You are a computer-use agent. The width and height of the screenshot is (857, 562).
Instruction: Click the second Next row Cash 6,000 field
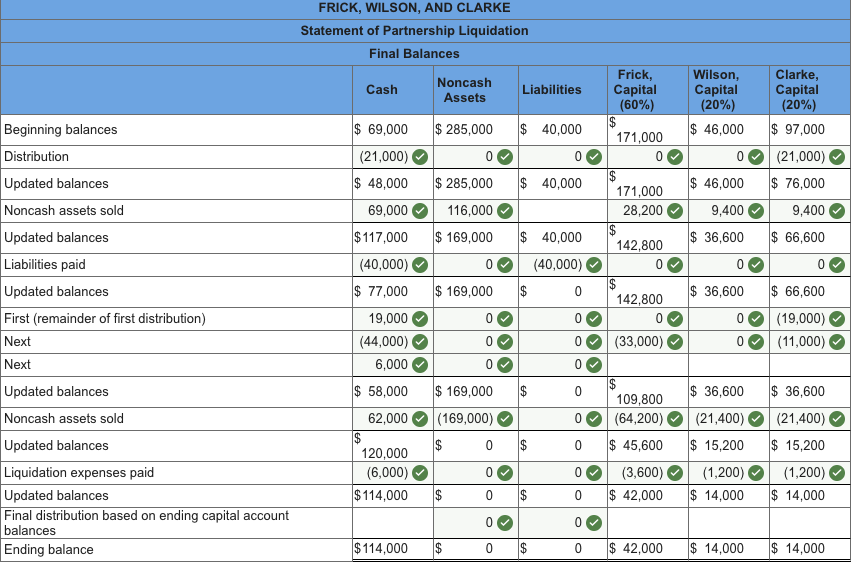pyautogui.click(x=393, y=365)
